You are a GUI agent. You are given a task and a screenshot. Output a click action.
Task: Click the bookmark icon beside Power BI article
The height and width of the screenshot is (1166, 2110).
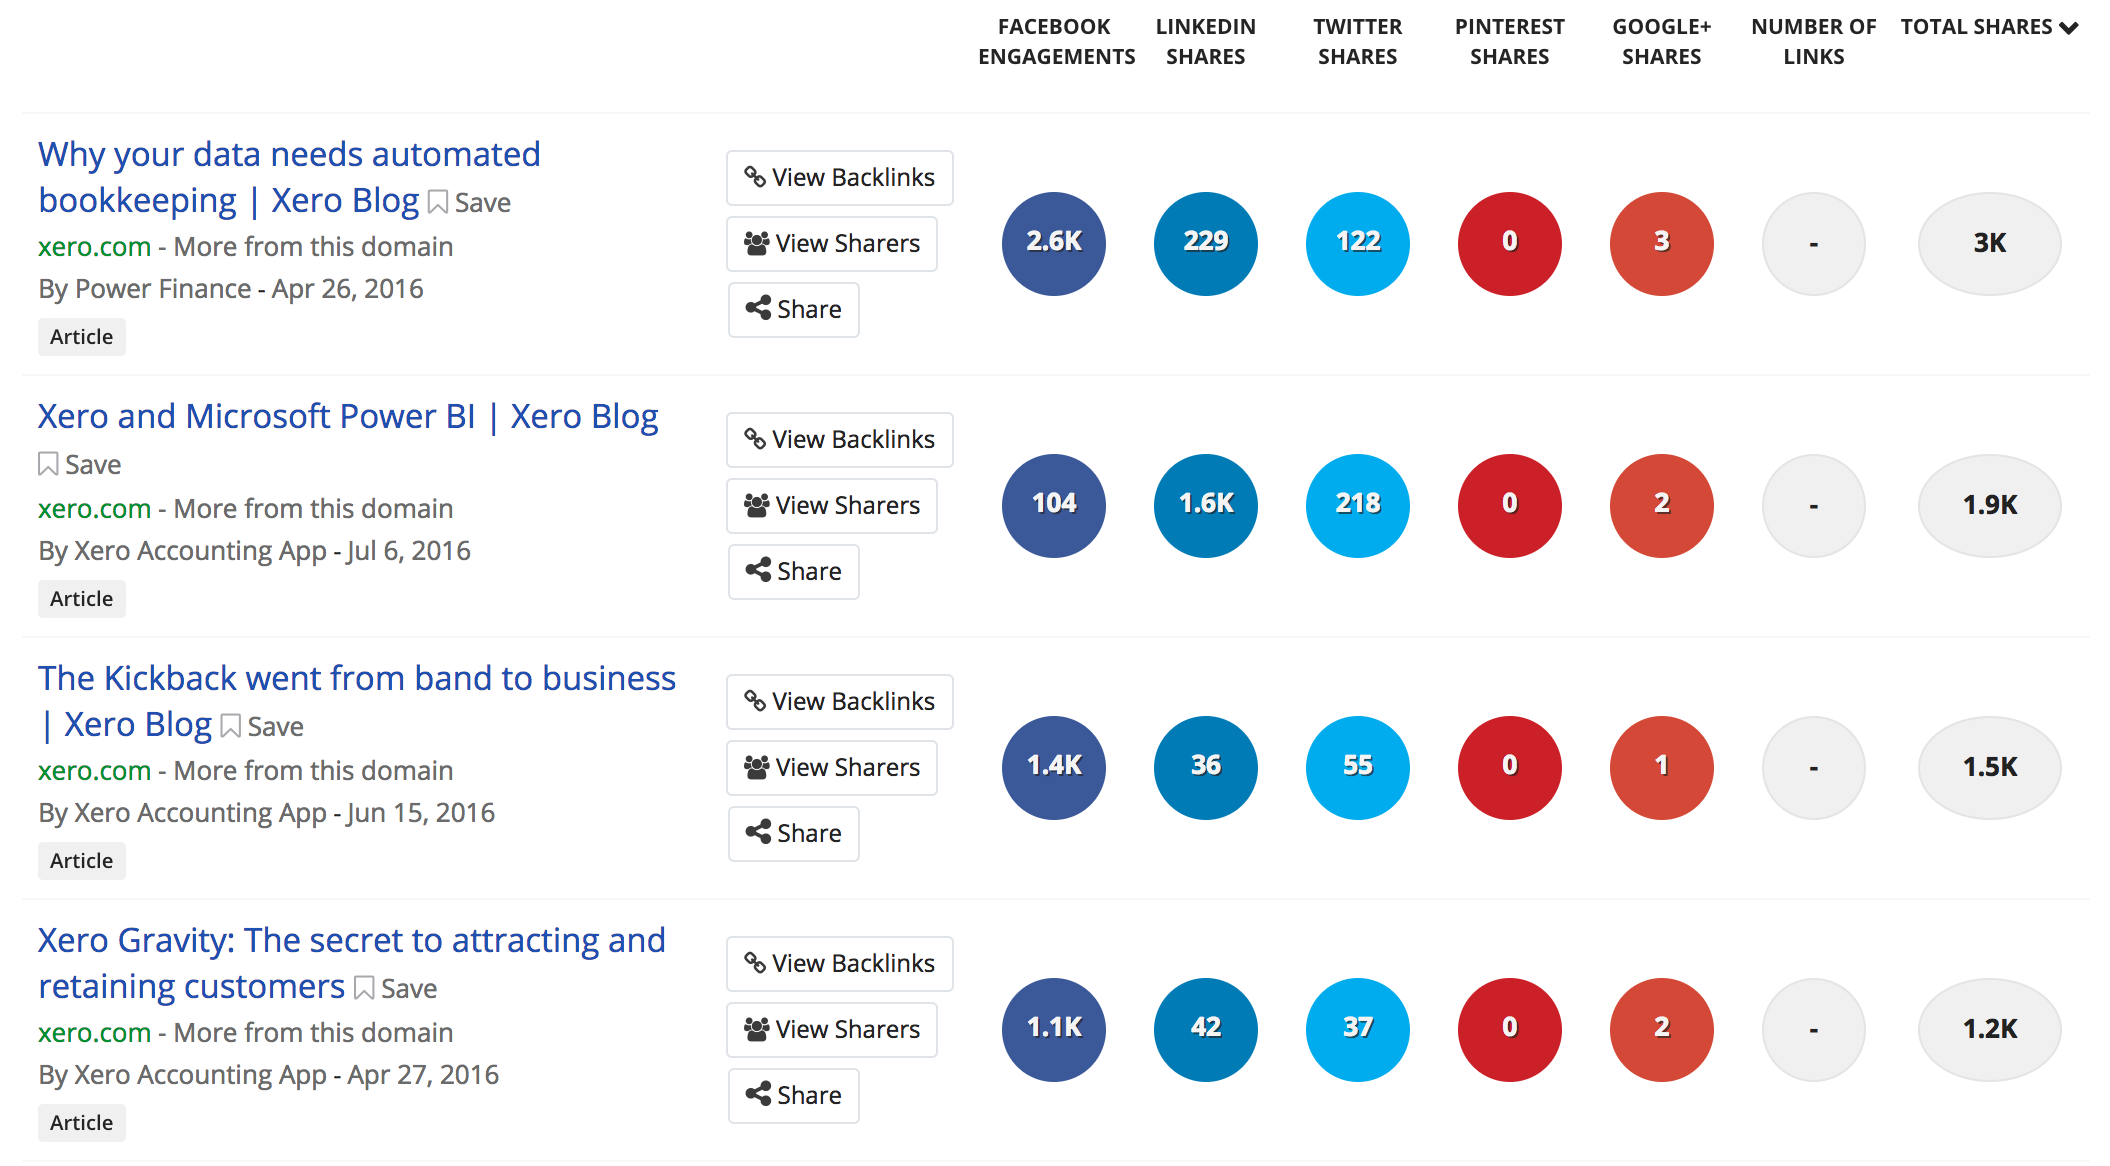48,464
